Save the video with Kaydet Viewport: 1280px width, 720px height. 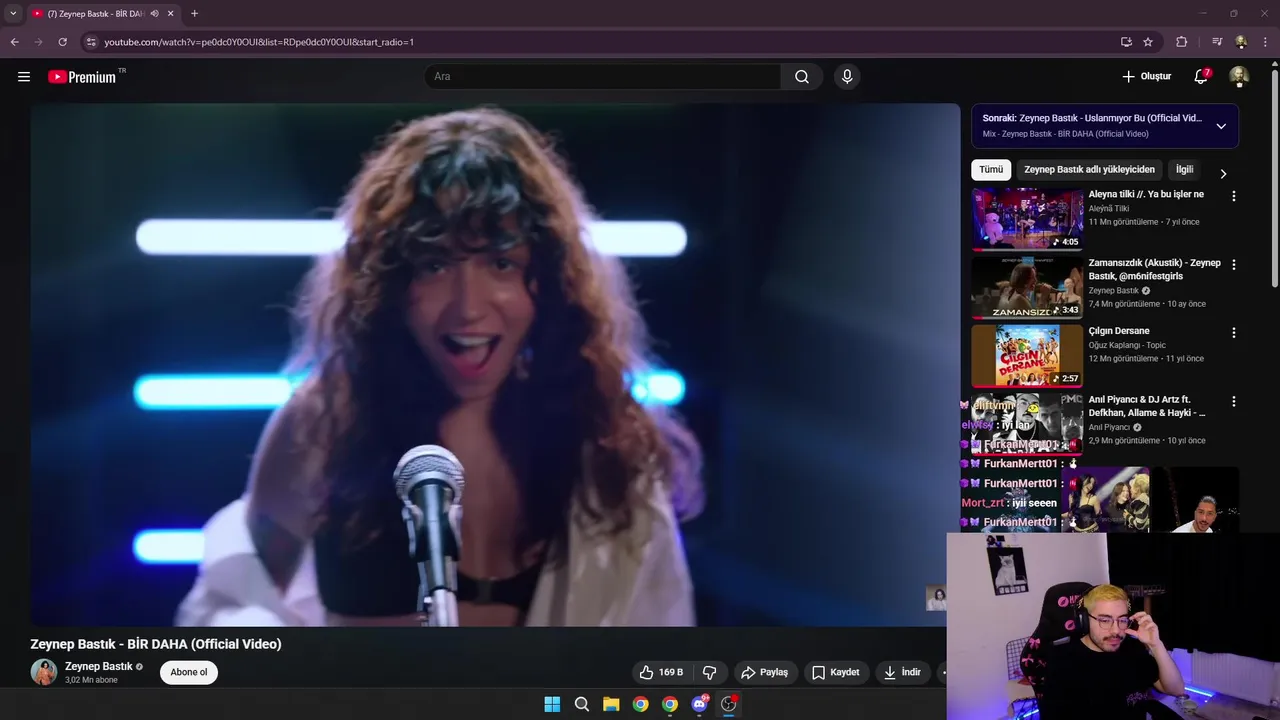click(836, 672)
